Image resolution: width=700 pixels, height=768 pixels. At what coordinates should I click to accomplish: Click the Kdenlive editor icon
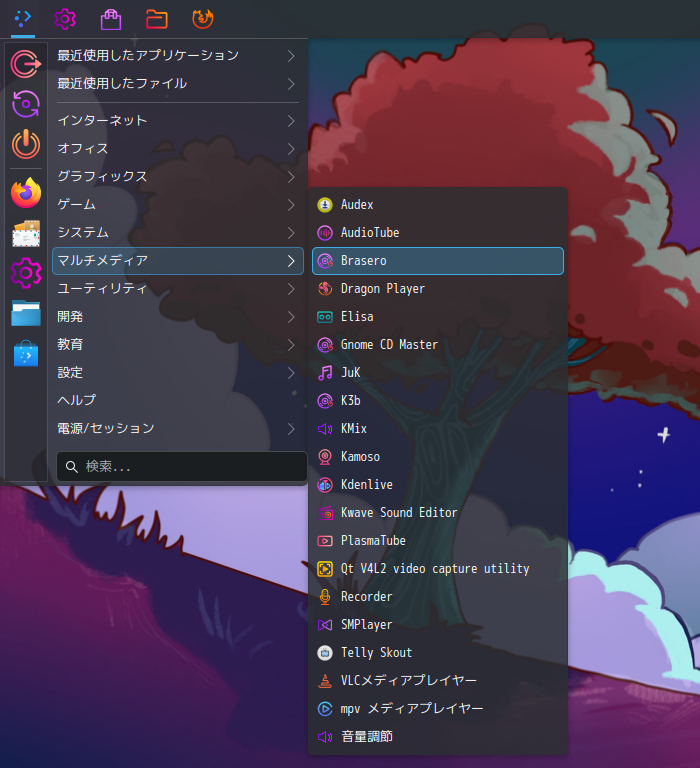click(x=325, y=485)
